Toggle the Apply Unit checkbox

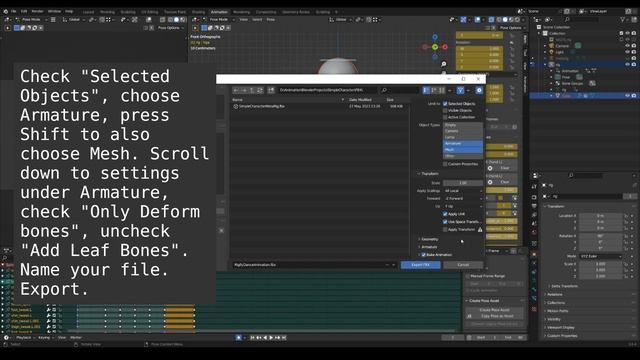point(445,214)
